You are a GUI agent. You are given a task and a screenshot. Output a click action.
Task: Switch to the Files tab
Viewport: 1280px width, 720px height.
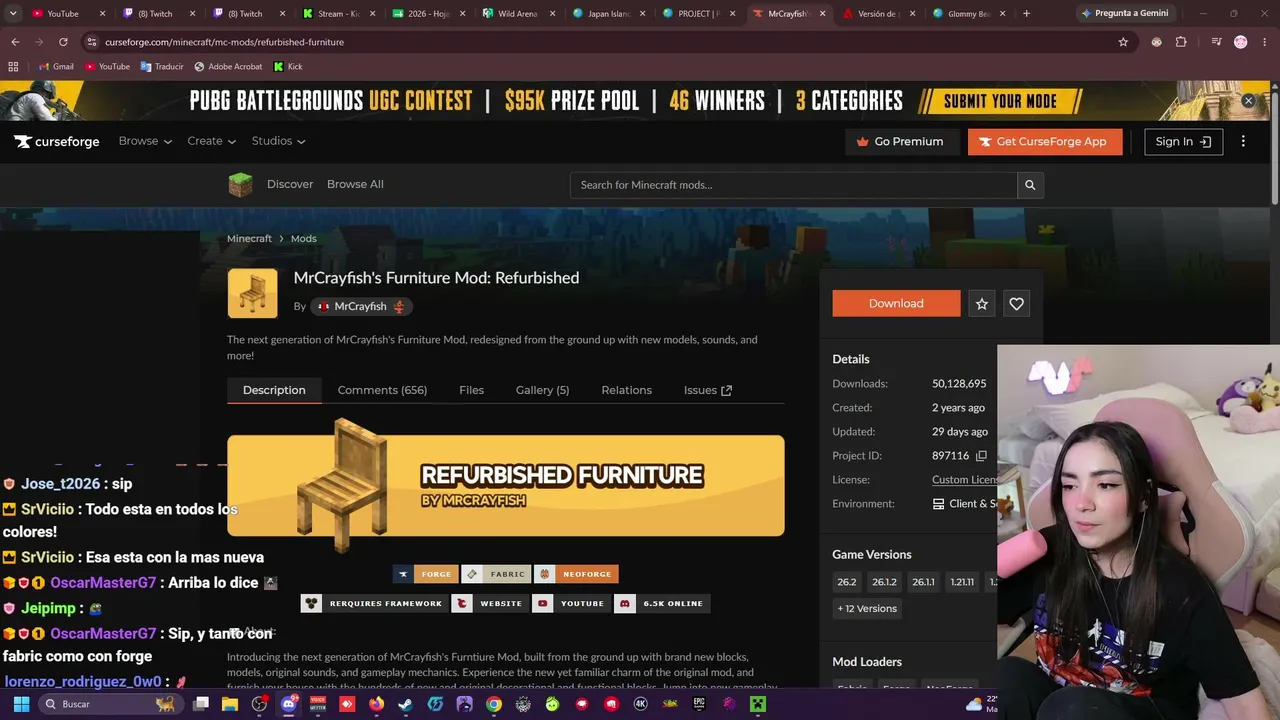click(x=471, y=390)
